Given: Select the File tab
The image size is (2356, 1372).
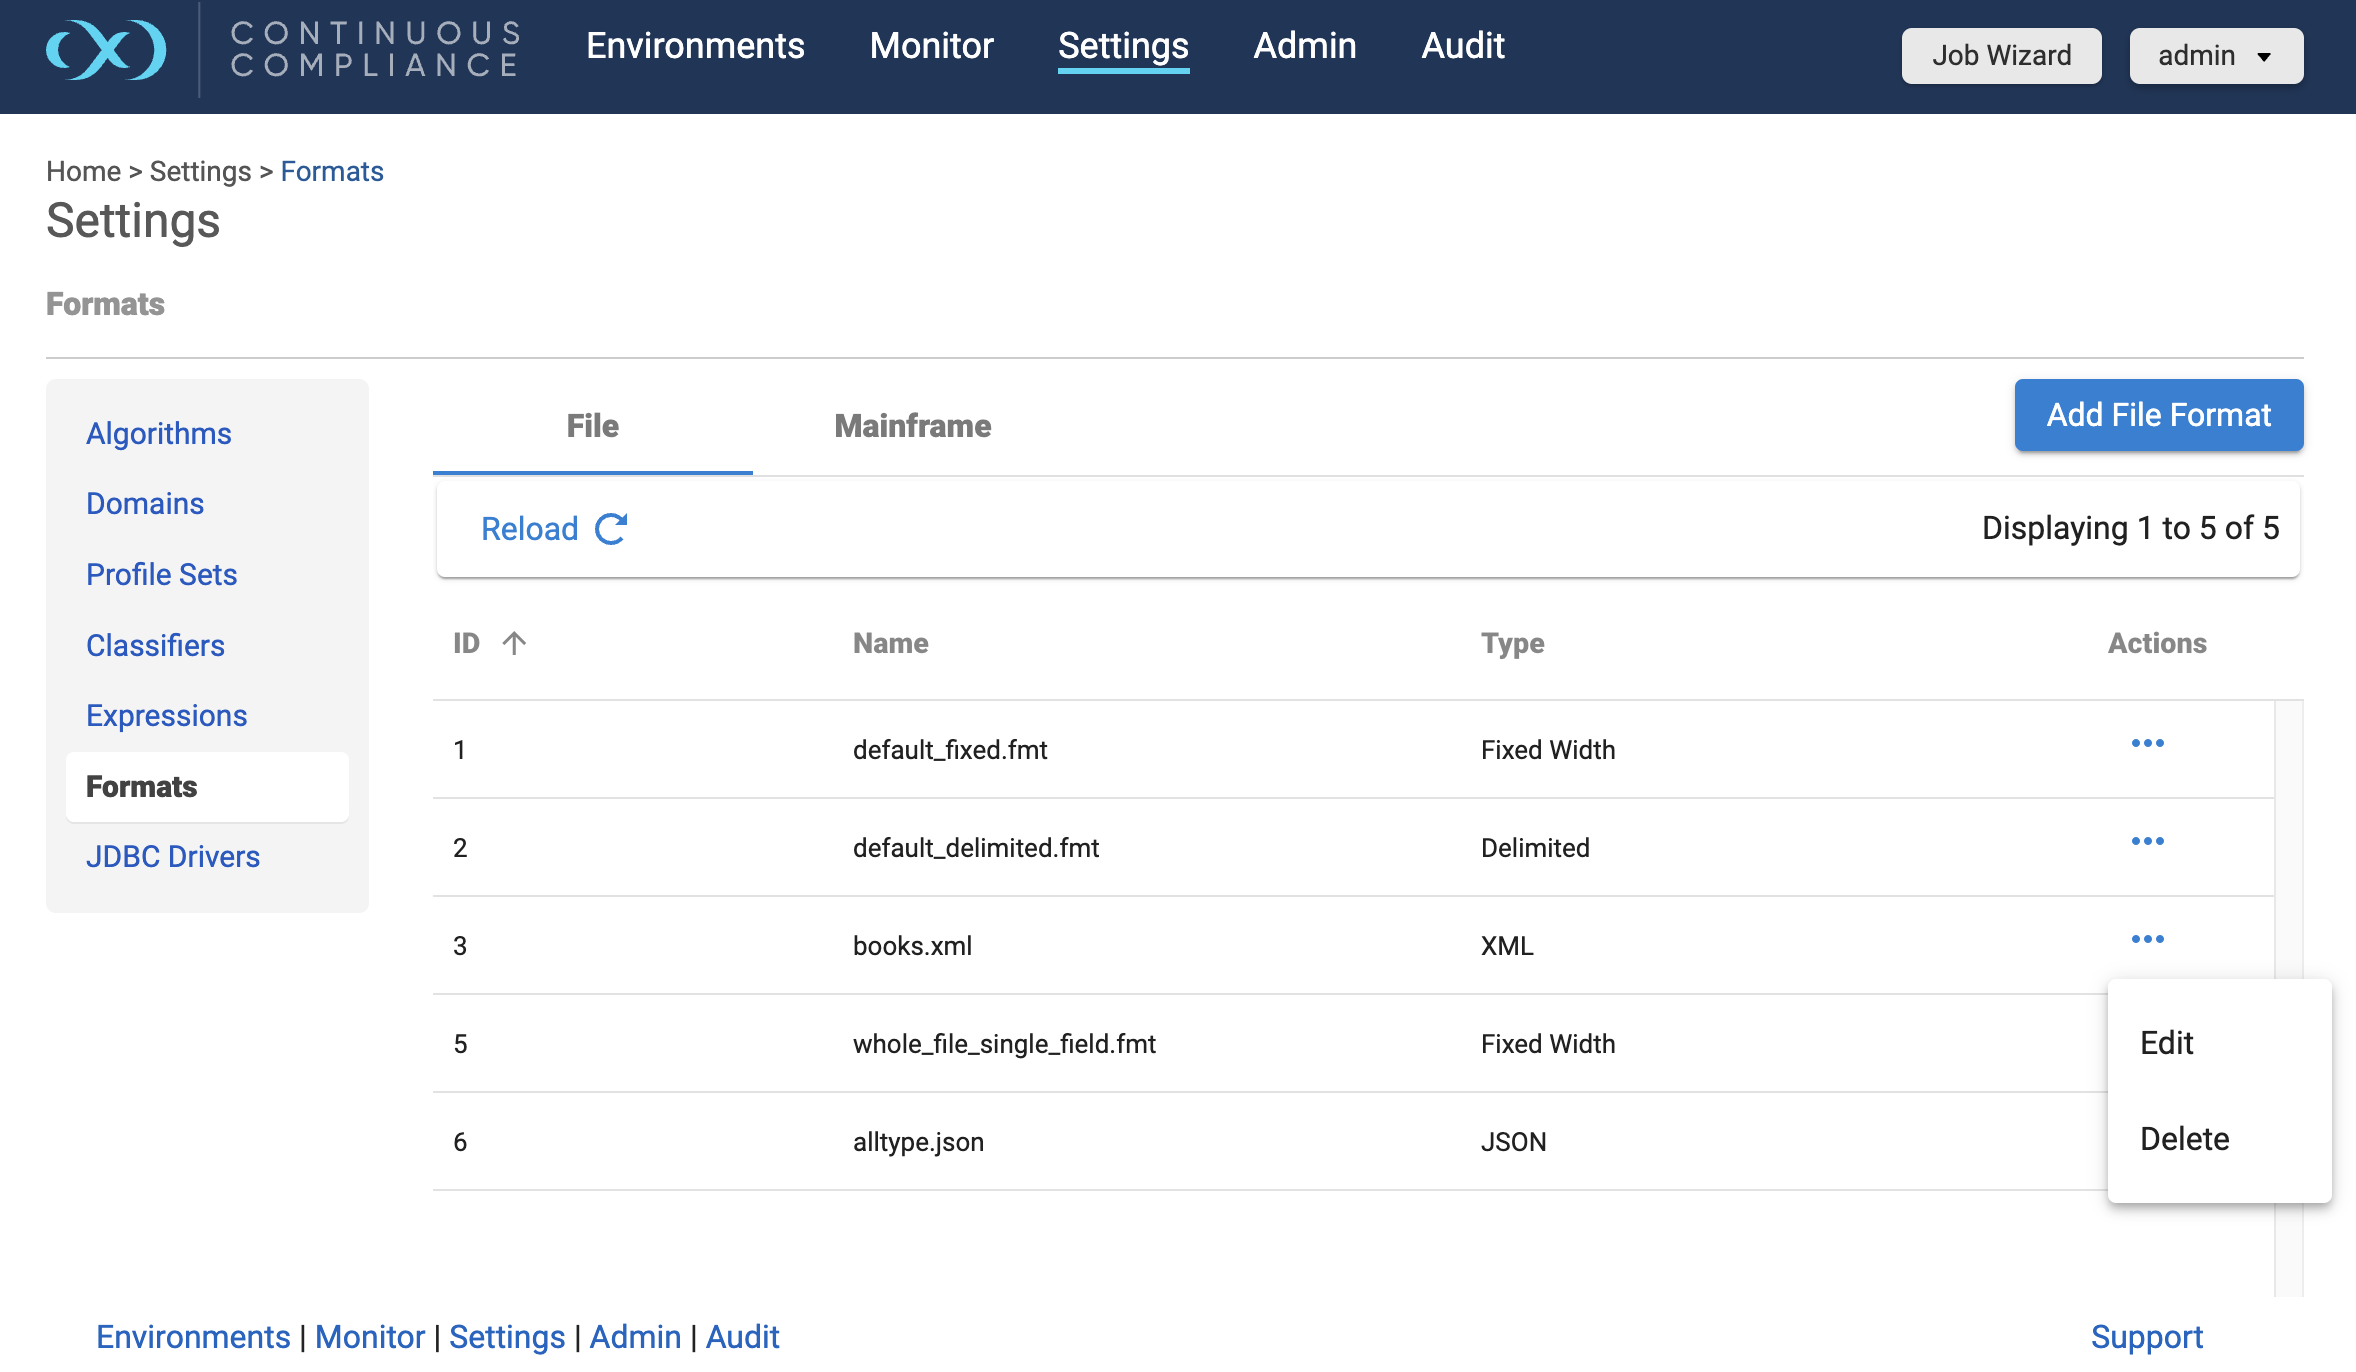Looking at the screenshot, I should point(592,426).
